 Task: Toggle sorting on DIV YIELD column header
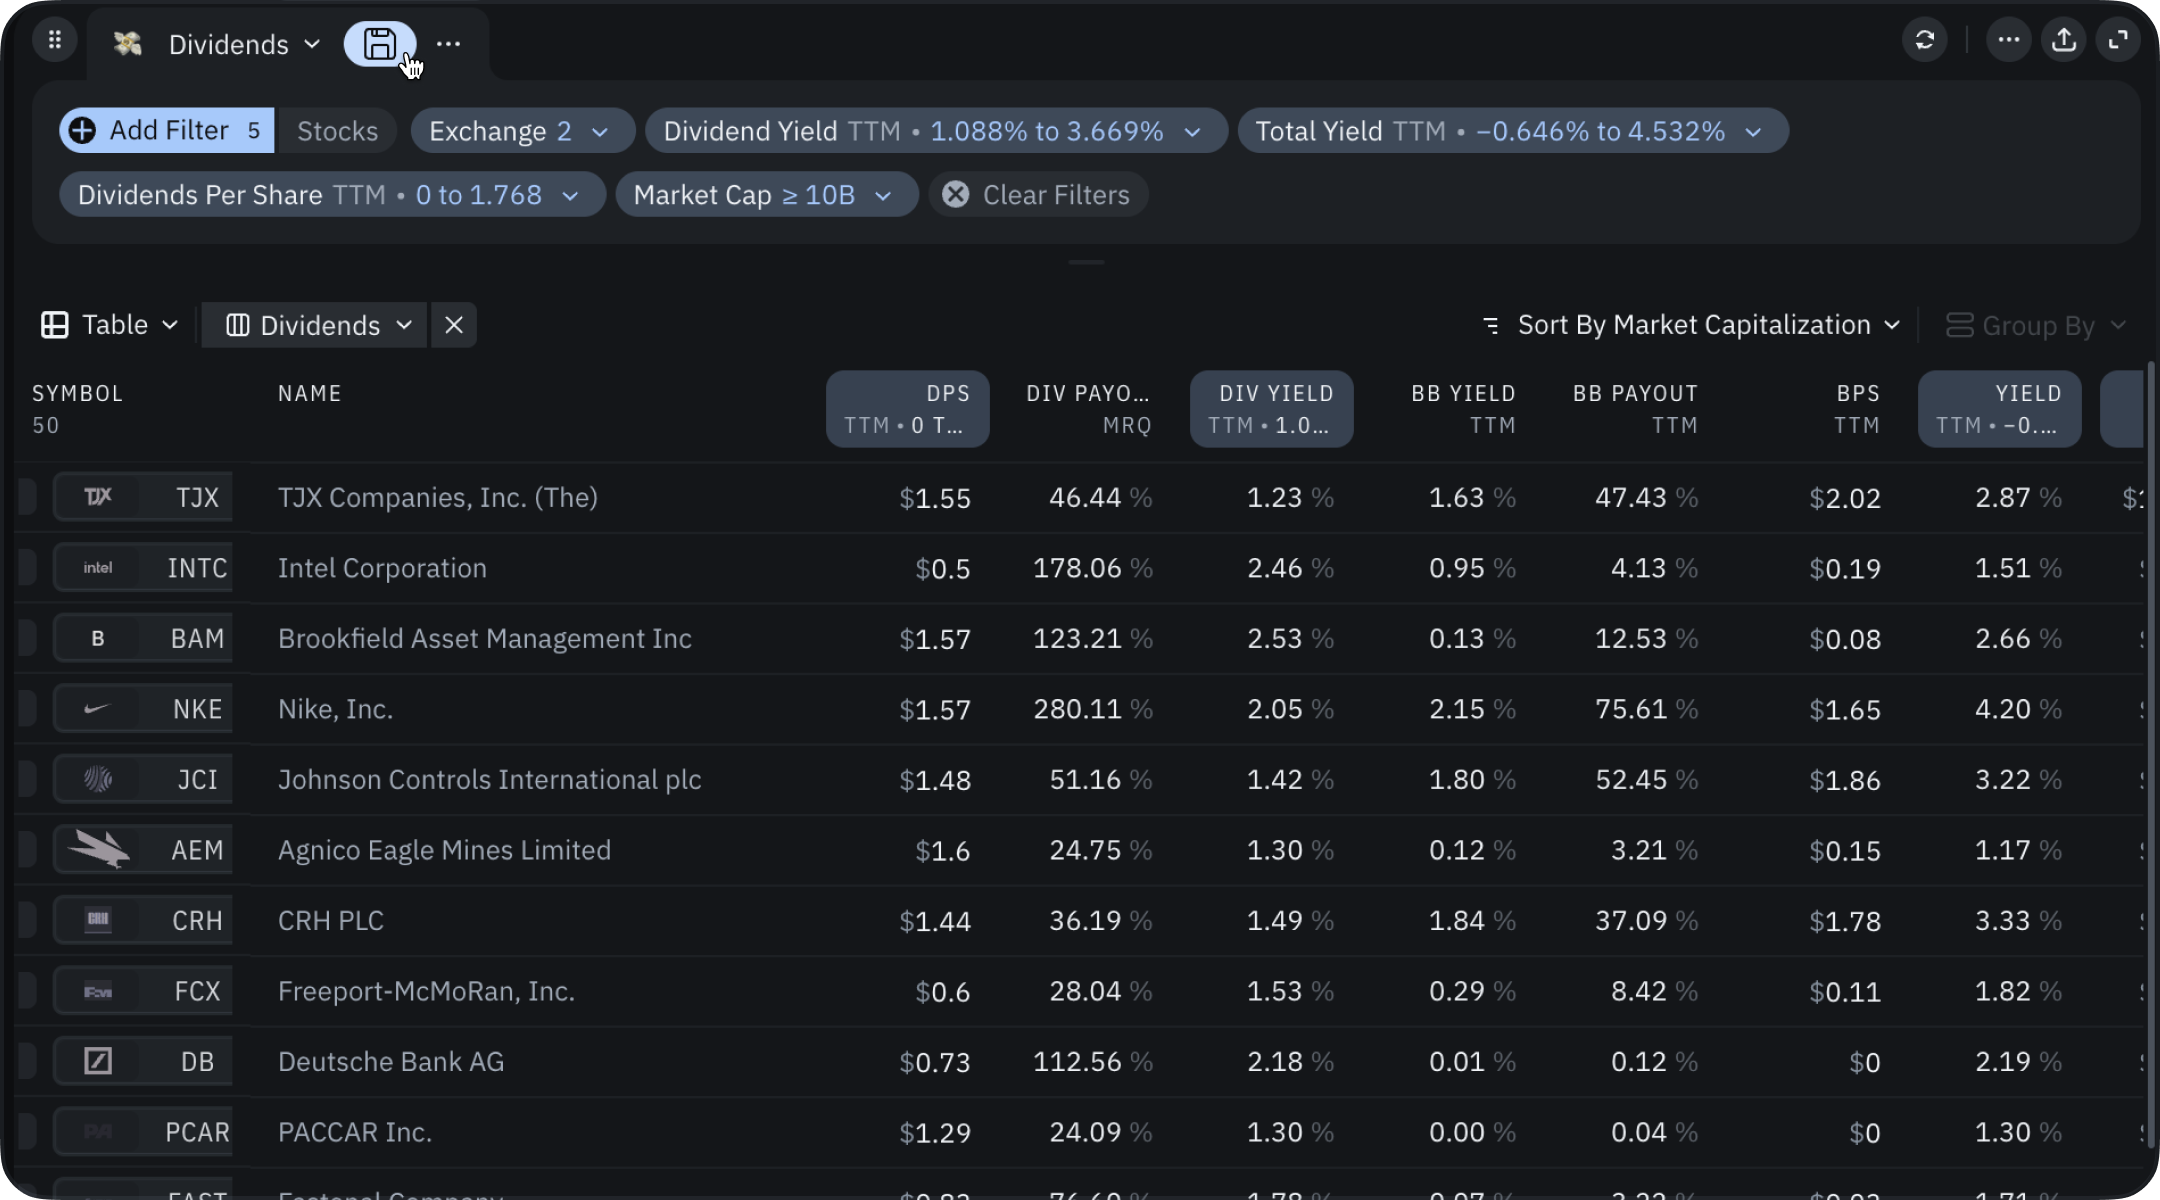1271,408
